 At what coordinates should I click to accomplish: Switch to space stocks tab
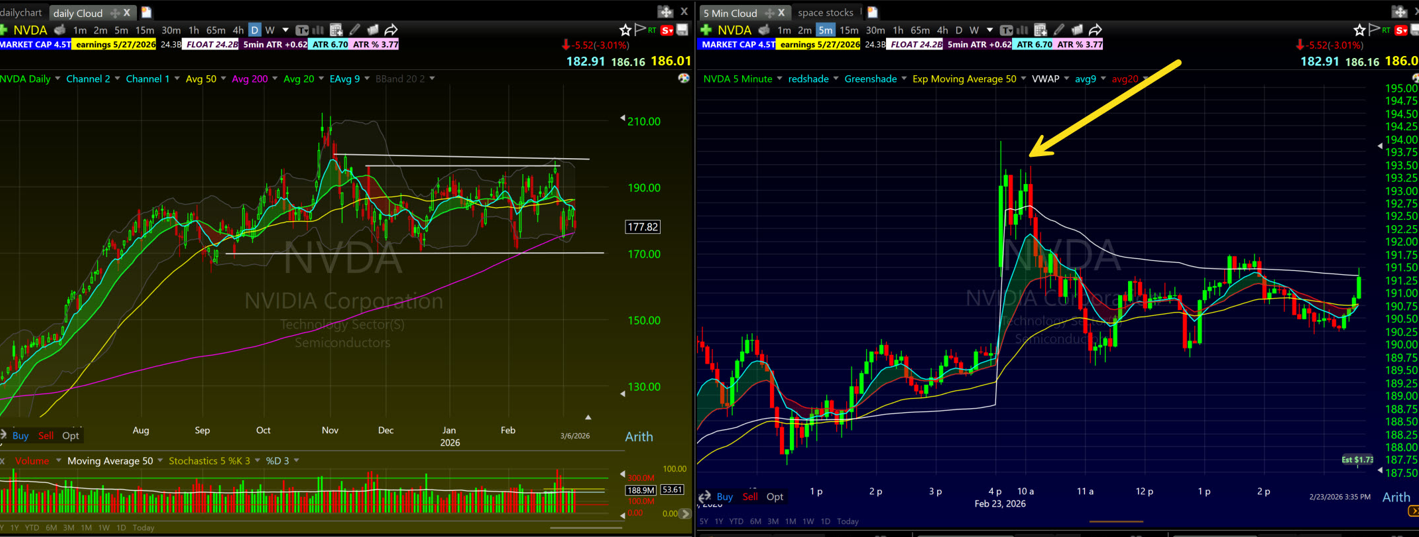(826, 13)
